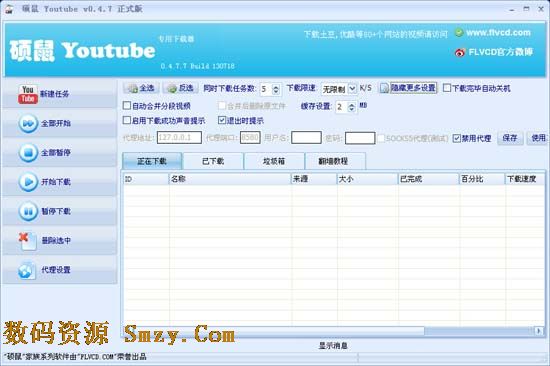Open download speed limit dropdown (无限制)
The height and width of the screenshot is (366, 550).
(352, 89)
